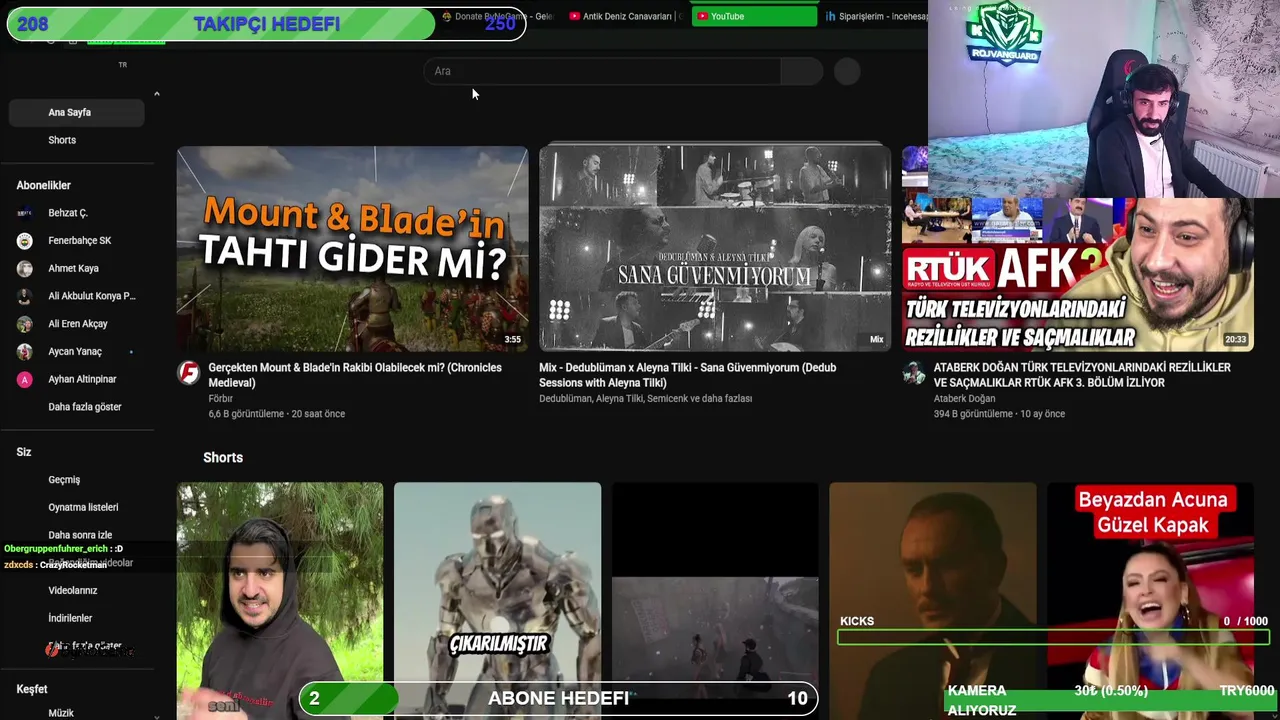
Task: Click the Keşfet section heading
Action: tap(32, 689)
